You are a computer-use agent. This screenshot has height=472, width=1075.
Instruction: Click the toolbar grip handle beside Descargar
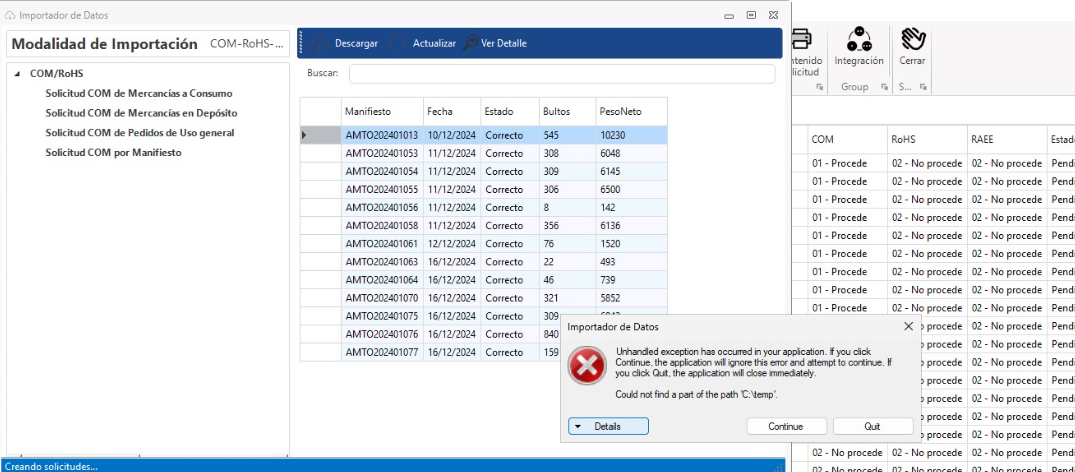tap(301, 43)
